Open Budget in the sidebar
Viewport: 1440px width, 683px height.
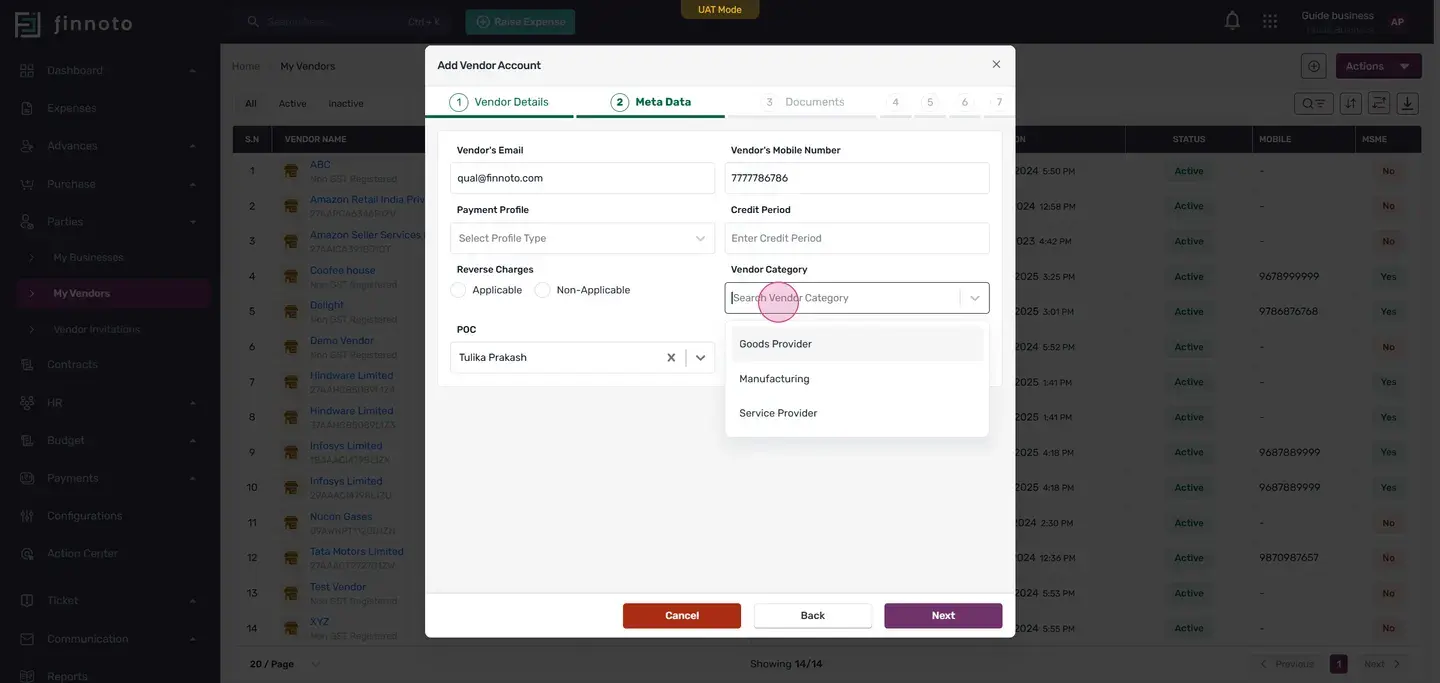(66, 440)
